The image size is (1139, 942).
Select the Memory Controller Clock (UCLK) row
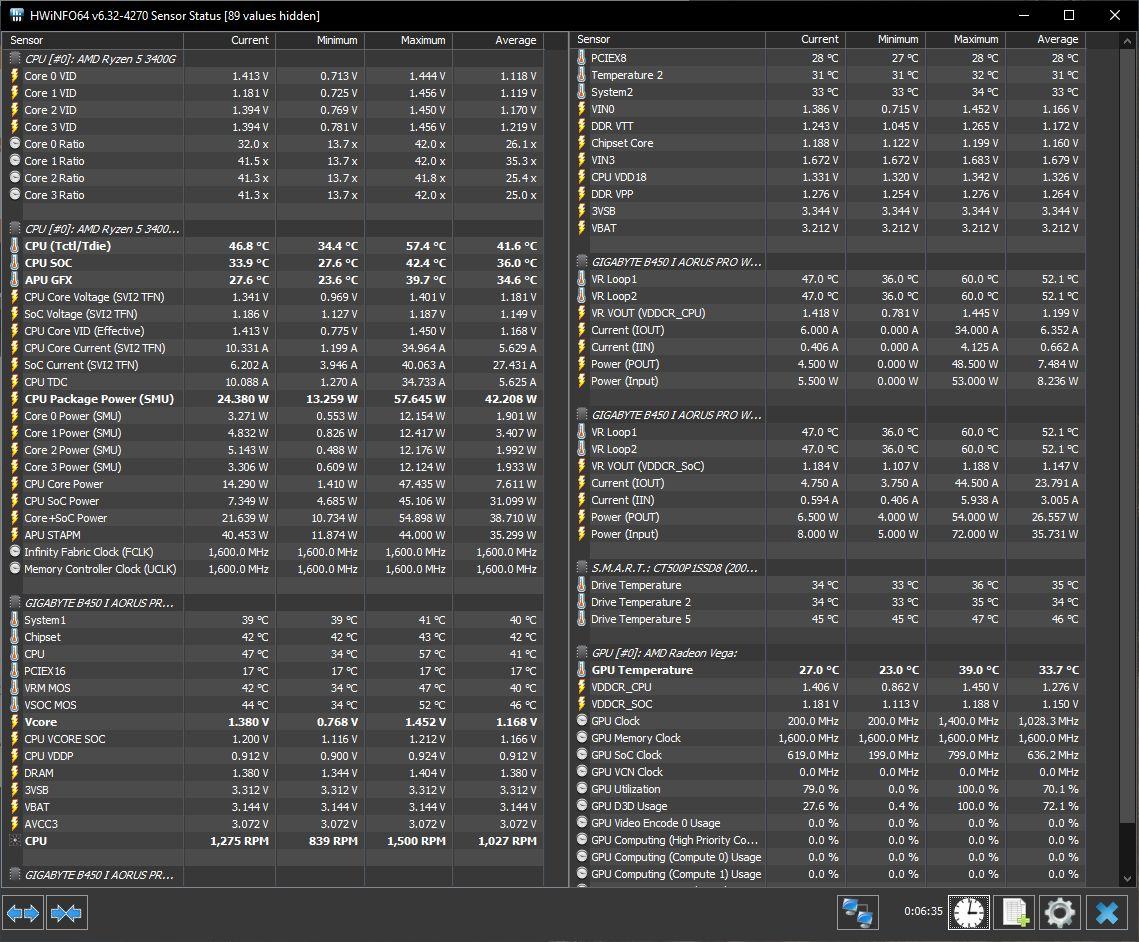tap(273, 569)
